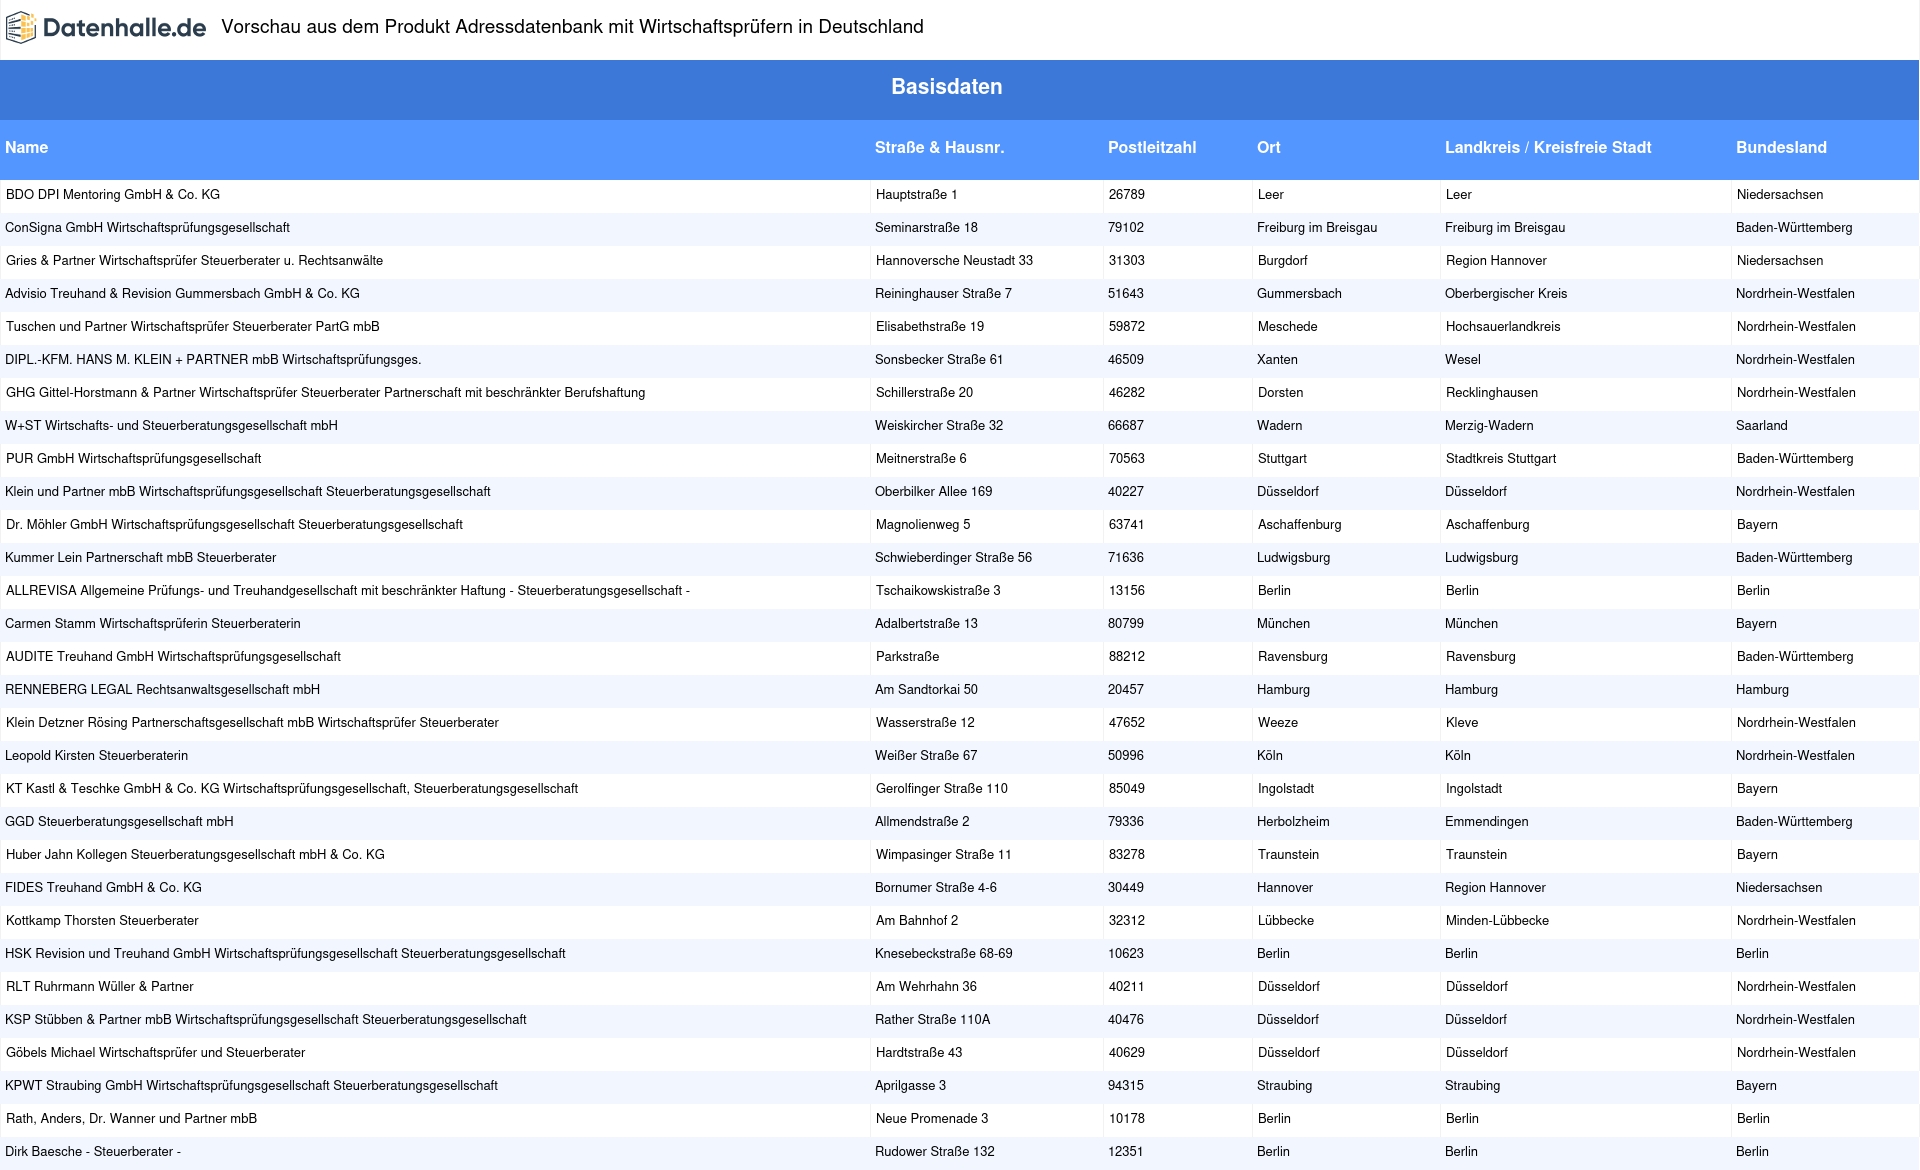Click the Vorschau aus dem Produkt title text
The image size is (1920, 1170).
click(x=572, y=27)
